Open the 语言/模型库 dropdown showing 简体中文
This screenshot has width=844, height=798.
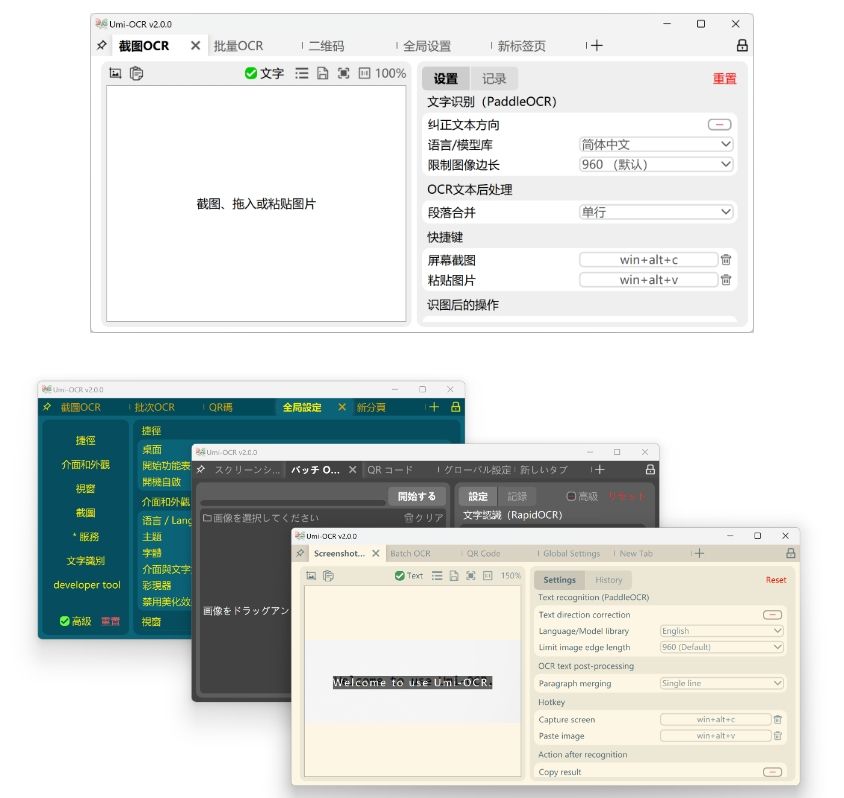tap(656, 145)
